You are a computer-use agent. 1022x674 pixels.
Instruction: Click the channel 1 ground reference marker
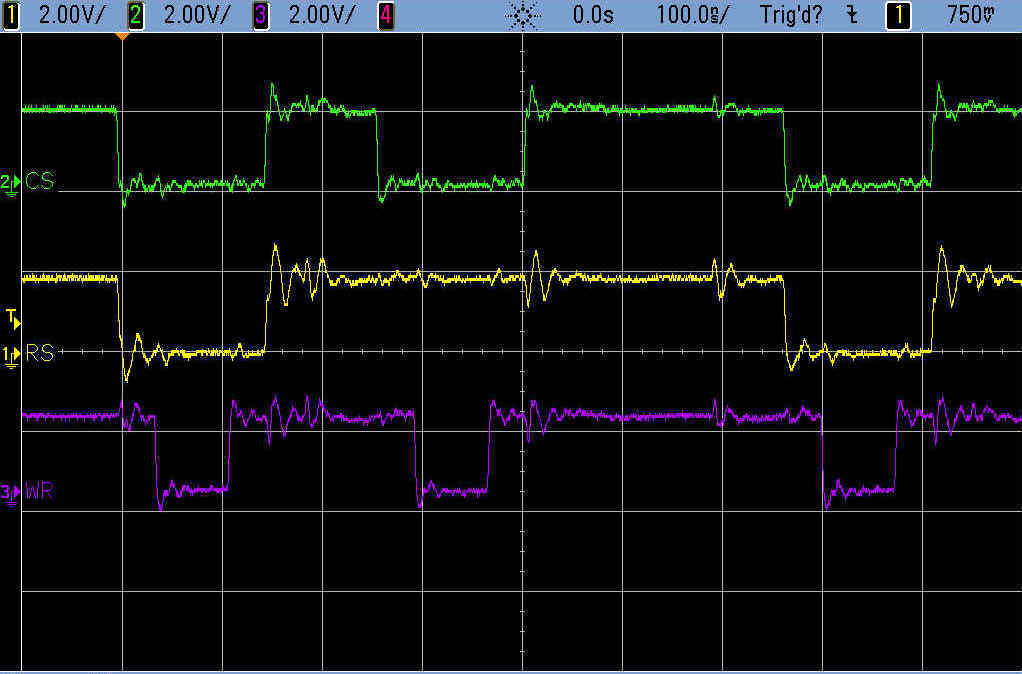coord(9,354)
